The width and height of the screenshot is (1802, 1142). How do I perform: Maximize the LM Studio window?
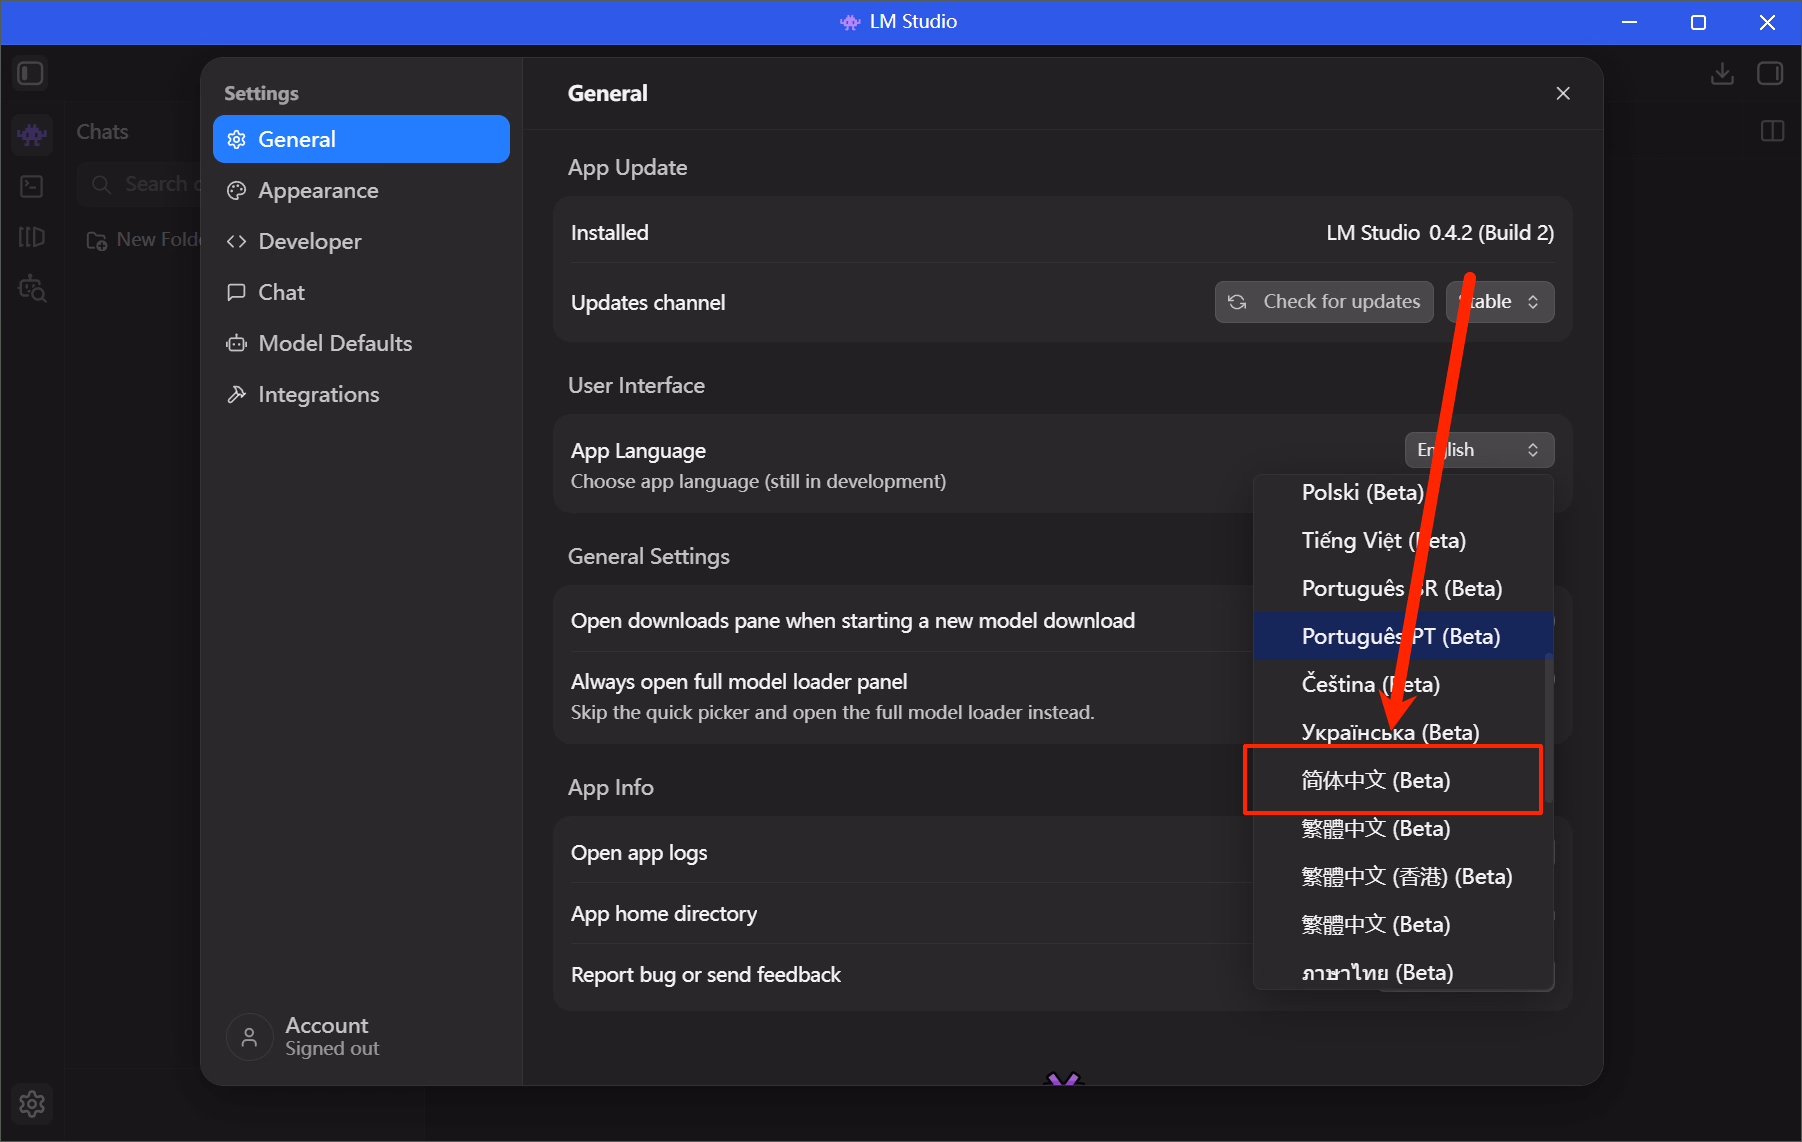coord(1698,22)
